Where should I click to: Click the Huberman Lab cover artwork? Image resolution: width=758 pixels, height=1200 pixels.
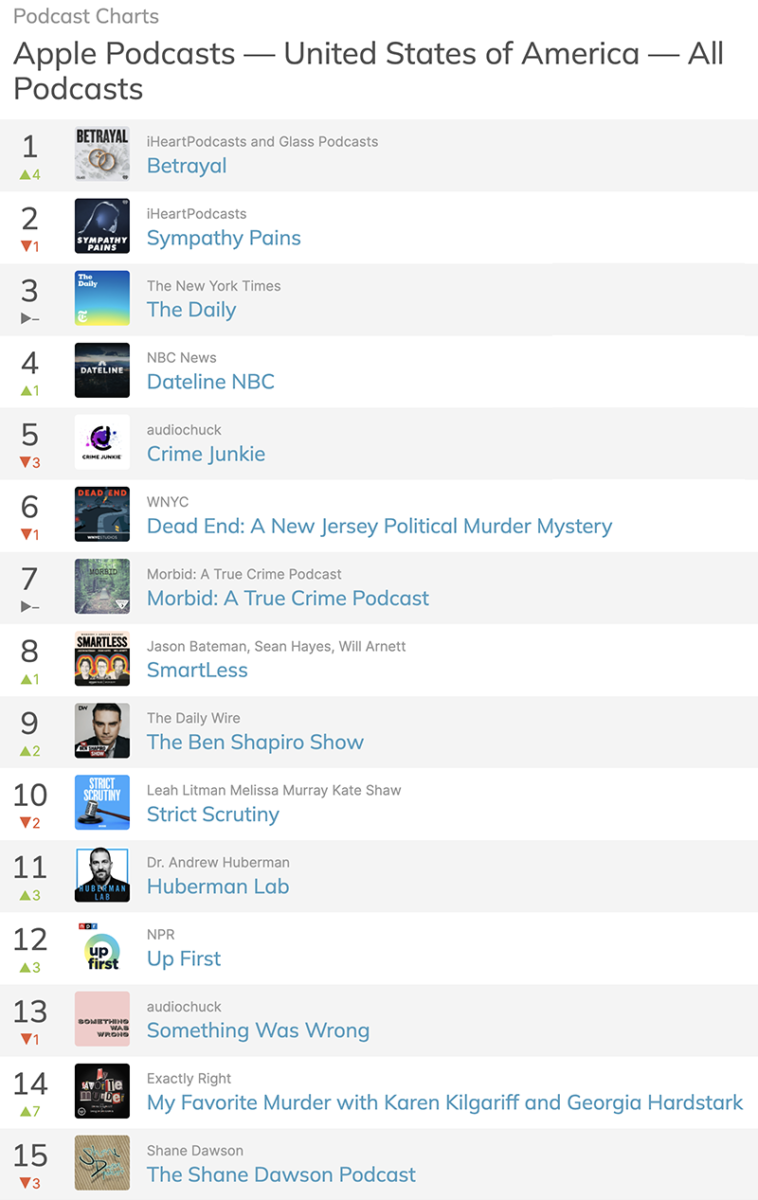[x=102, y=875]
